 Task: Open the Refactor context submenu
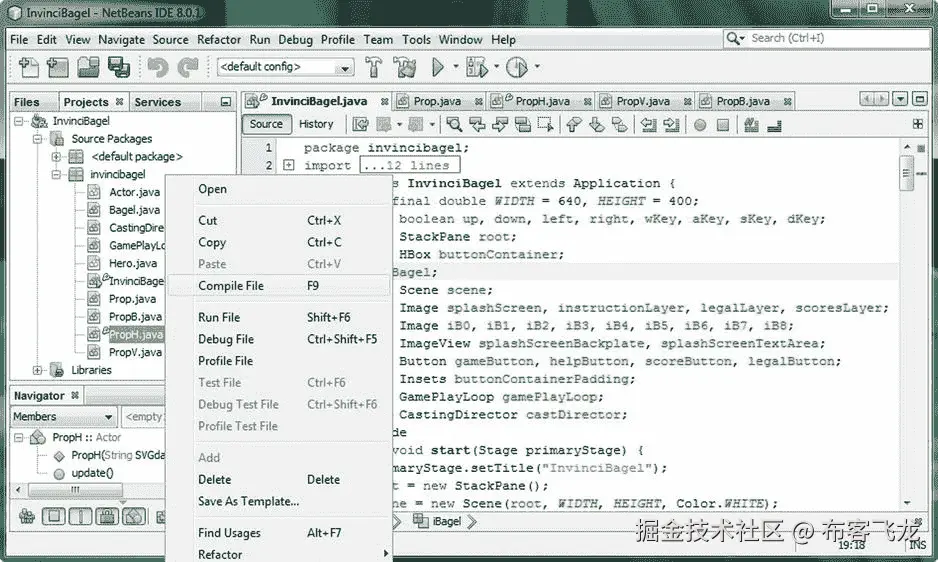click(x=279, y=554)
